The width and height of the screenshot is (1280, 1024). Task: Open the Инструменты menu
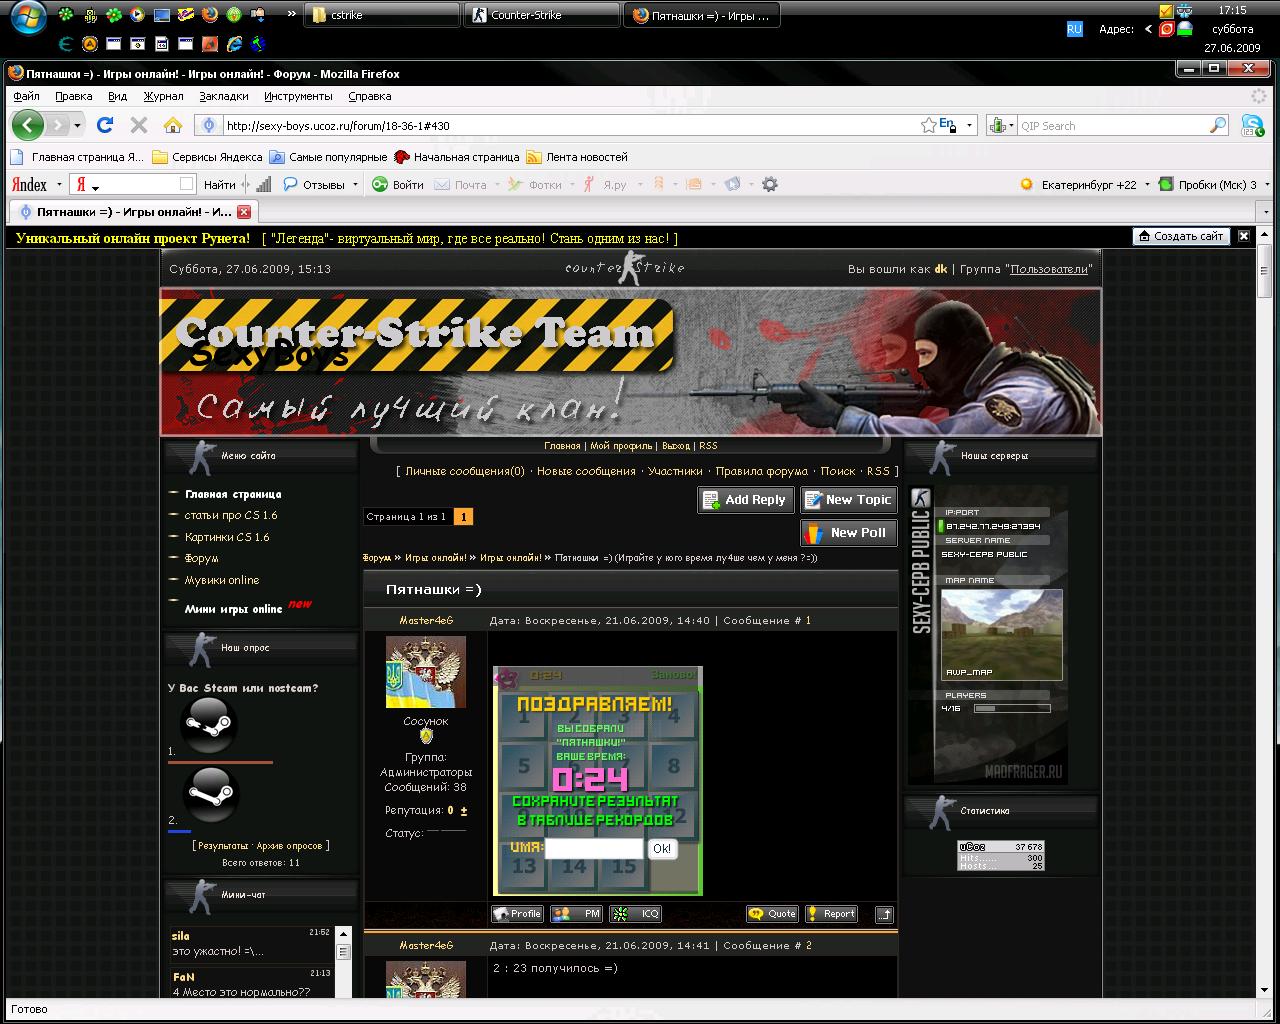298,96
